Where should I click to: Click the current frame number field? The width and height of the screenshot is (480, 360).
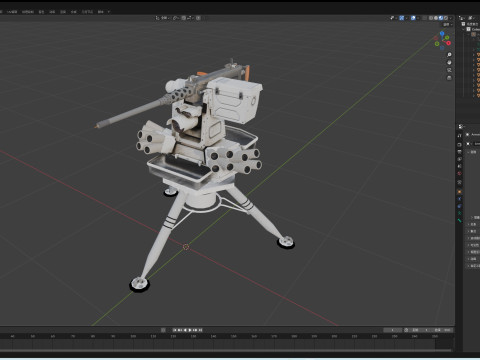(393, 330)
